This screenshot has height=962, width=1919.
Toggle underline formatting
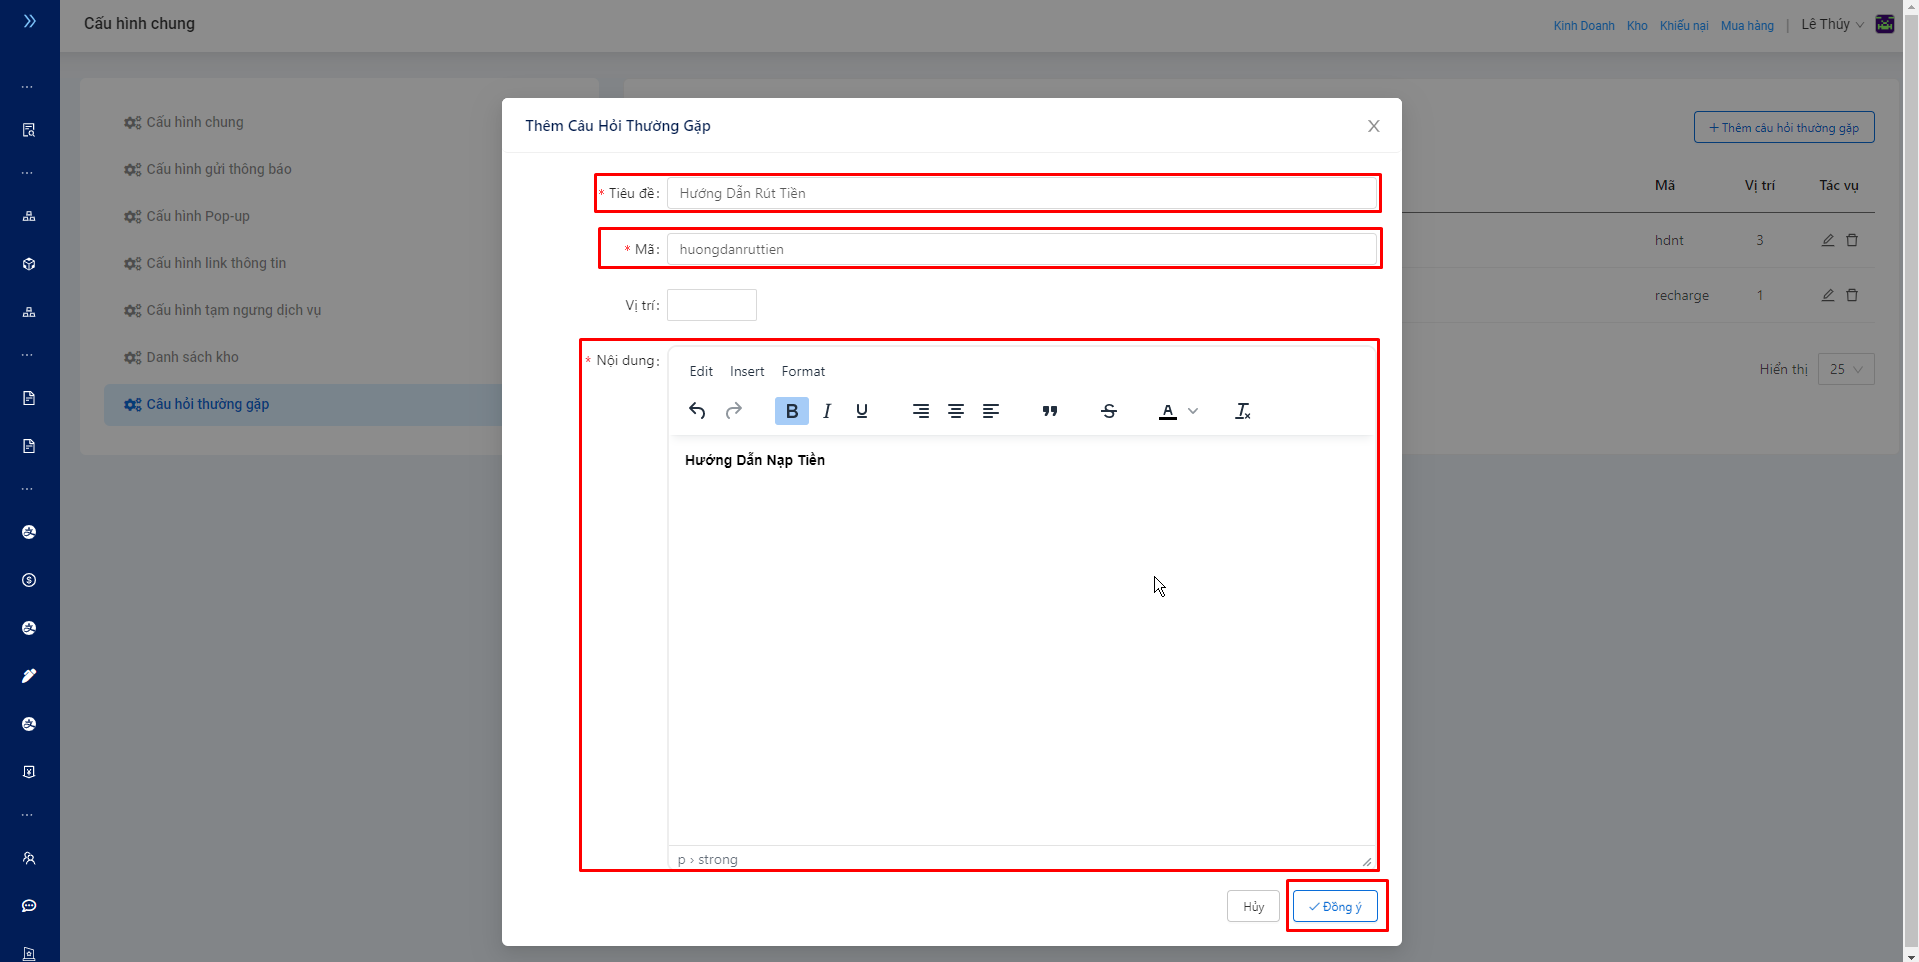tap(862, 411)
